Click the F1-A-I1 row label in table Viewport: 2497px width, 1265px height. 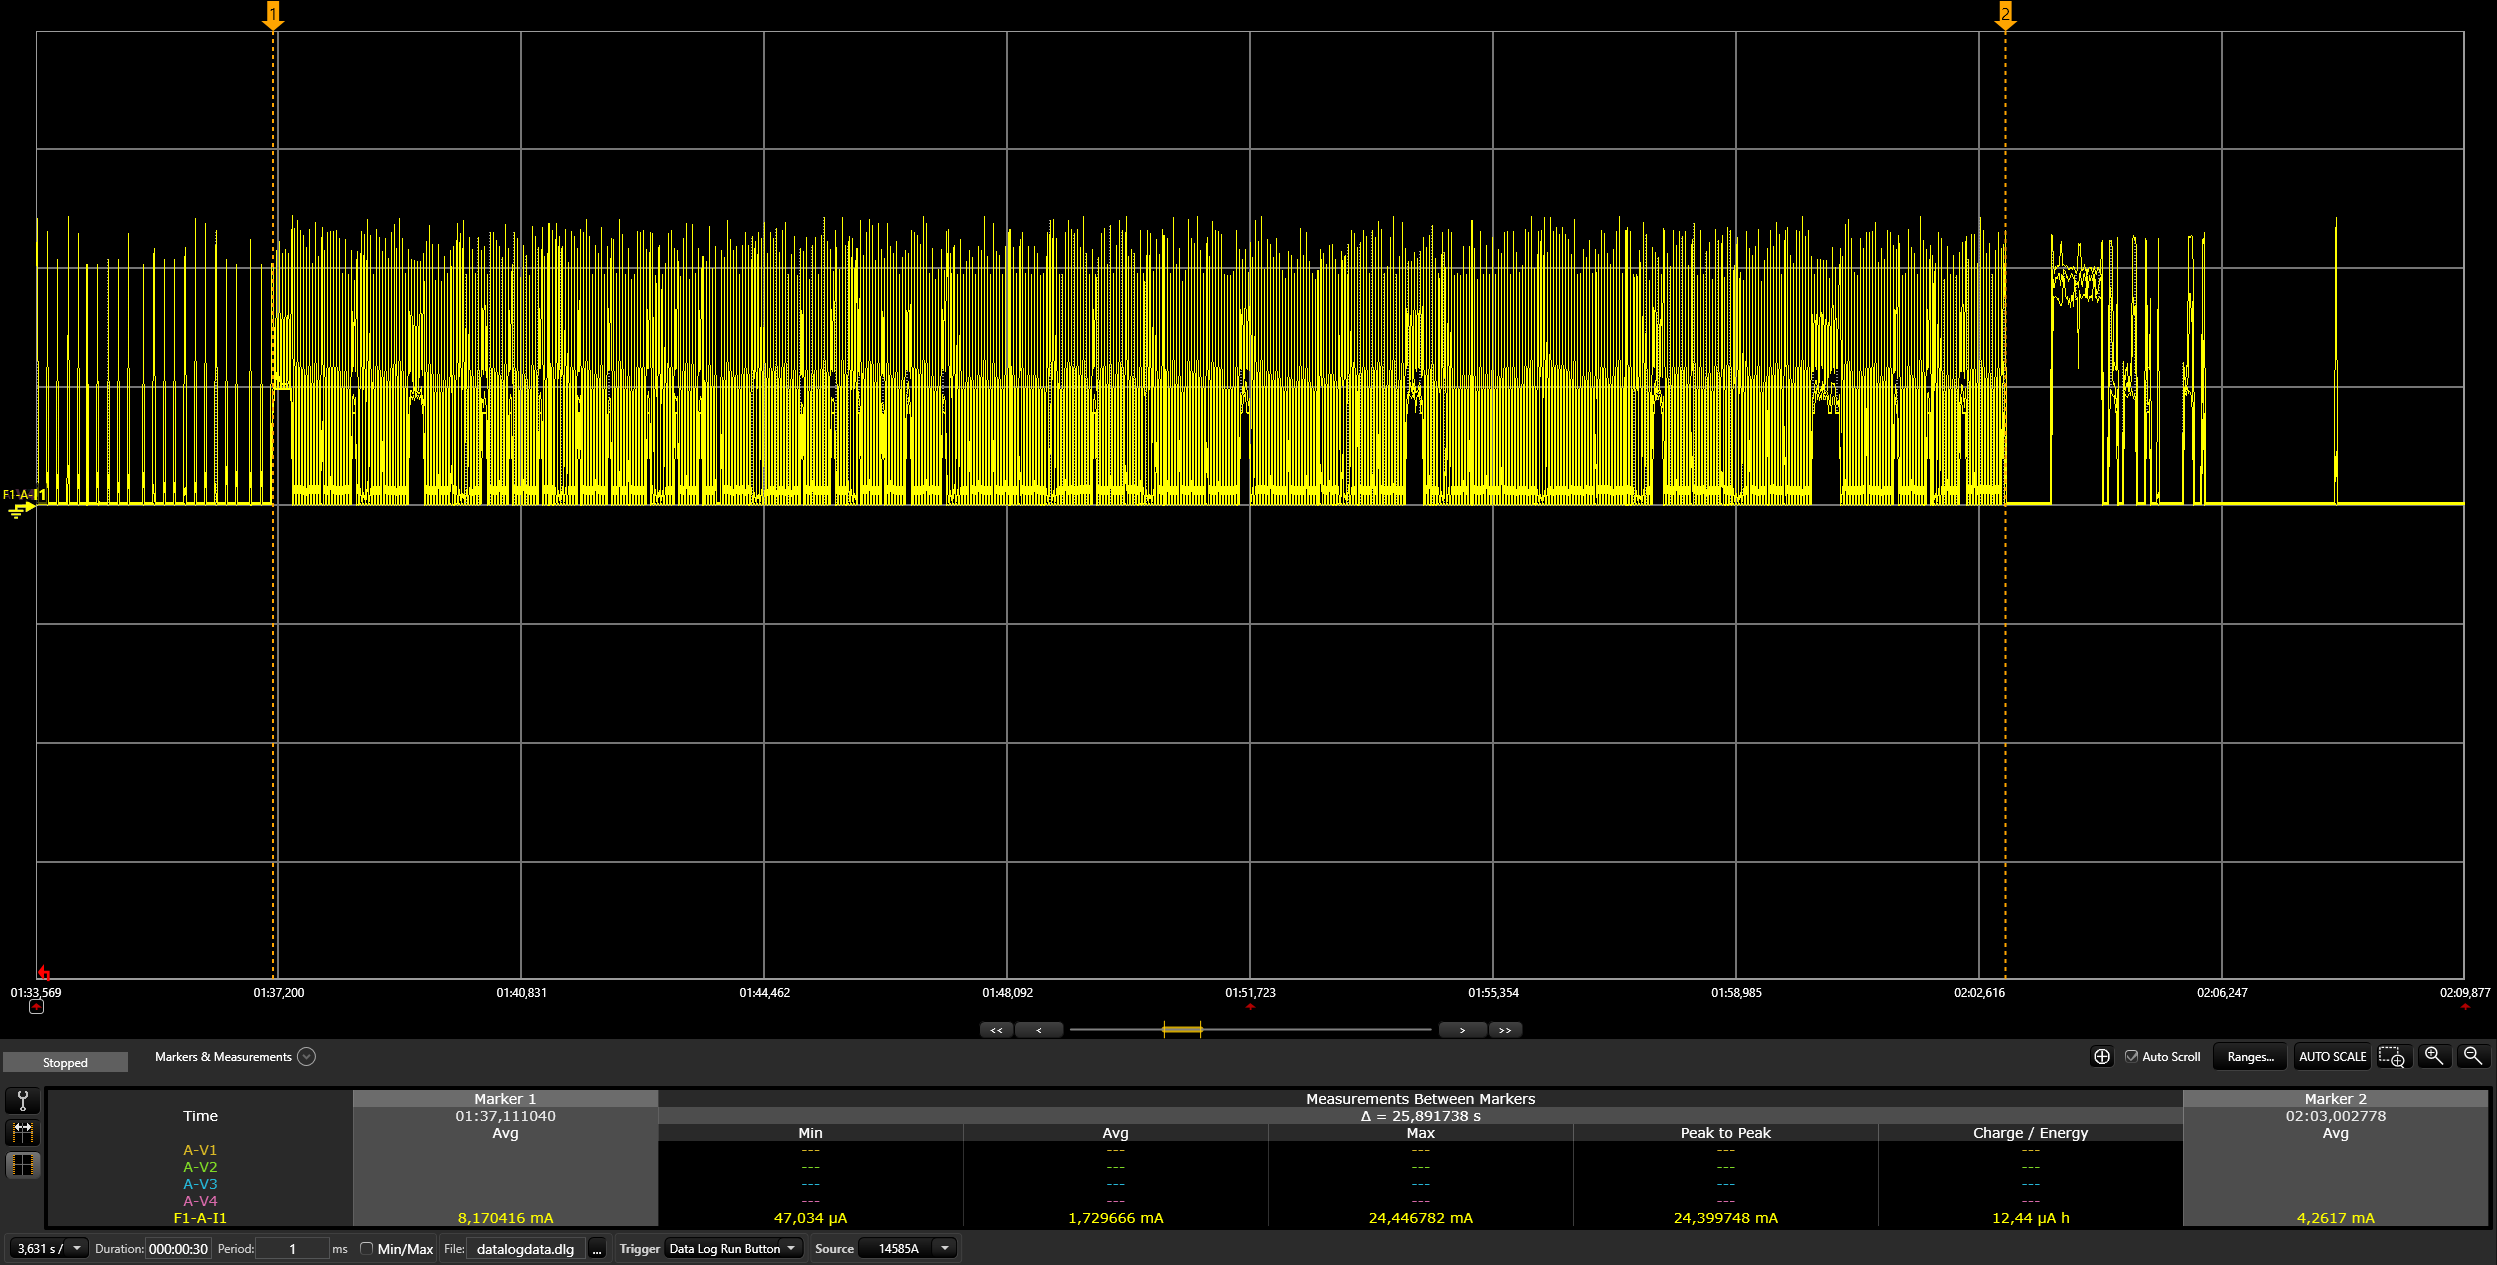(x=200, y=1218)
